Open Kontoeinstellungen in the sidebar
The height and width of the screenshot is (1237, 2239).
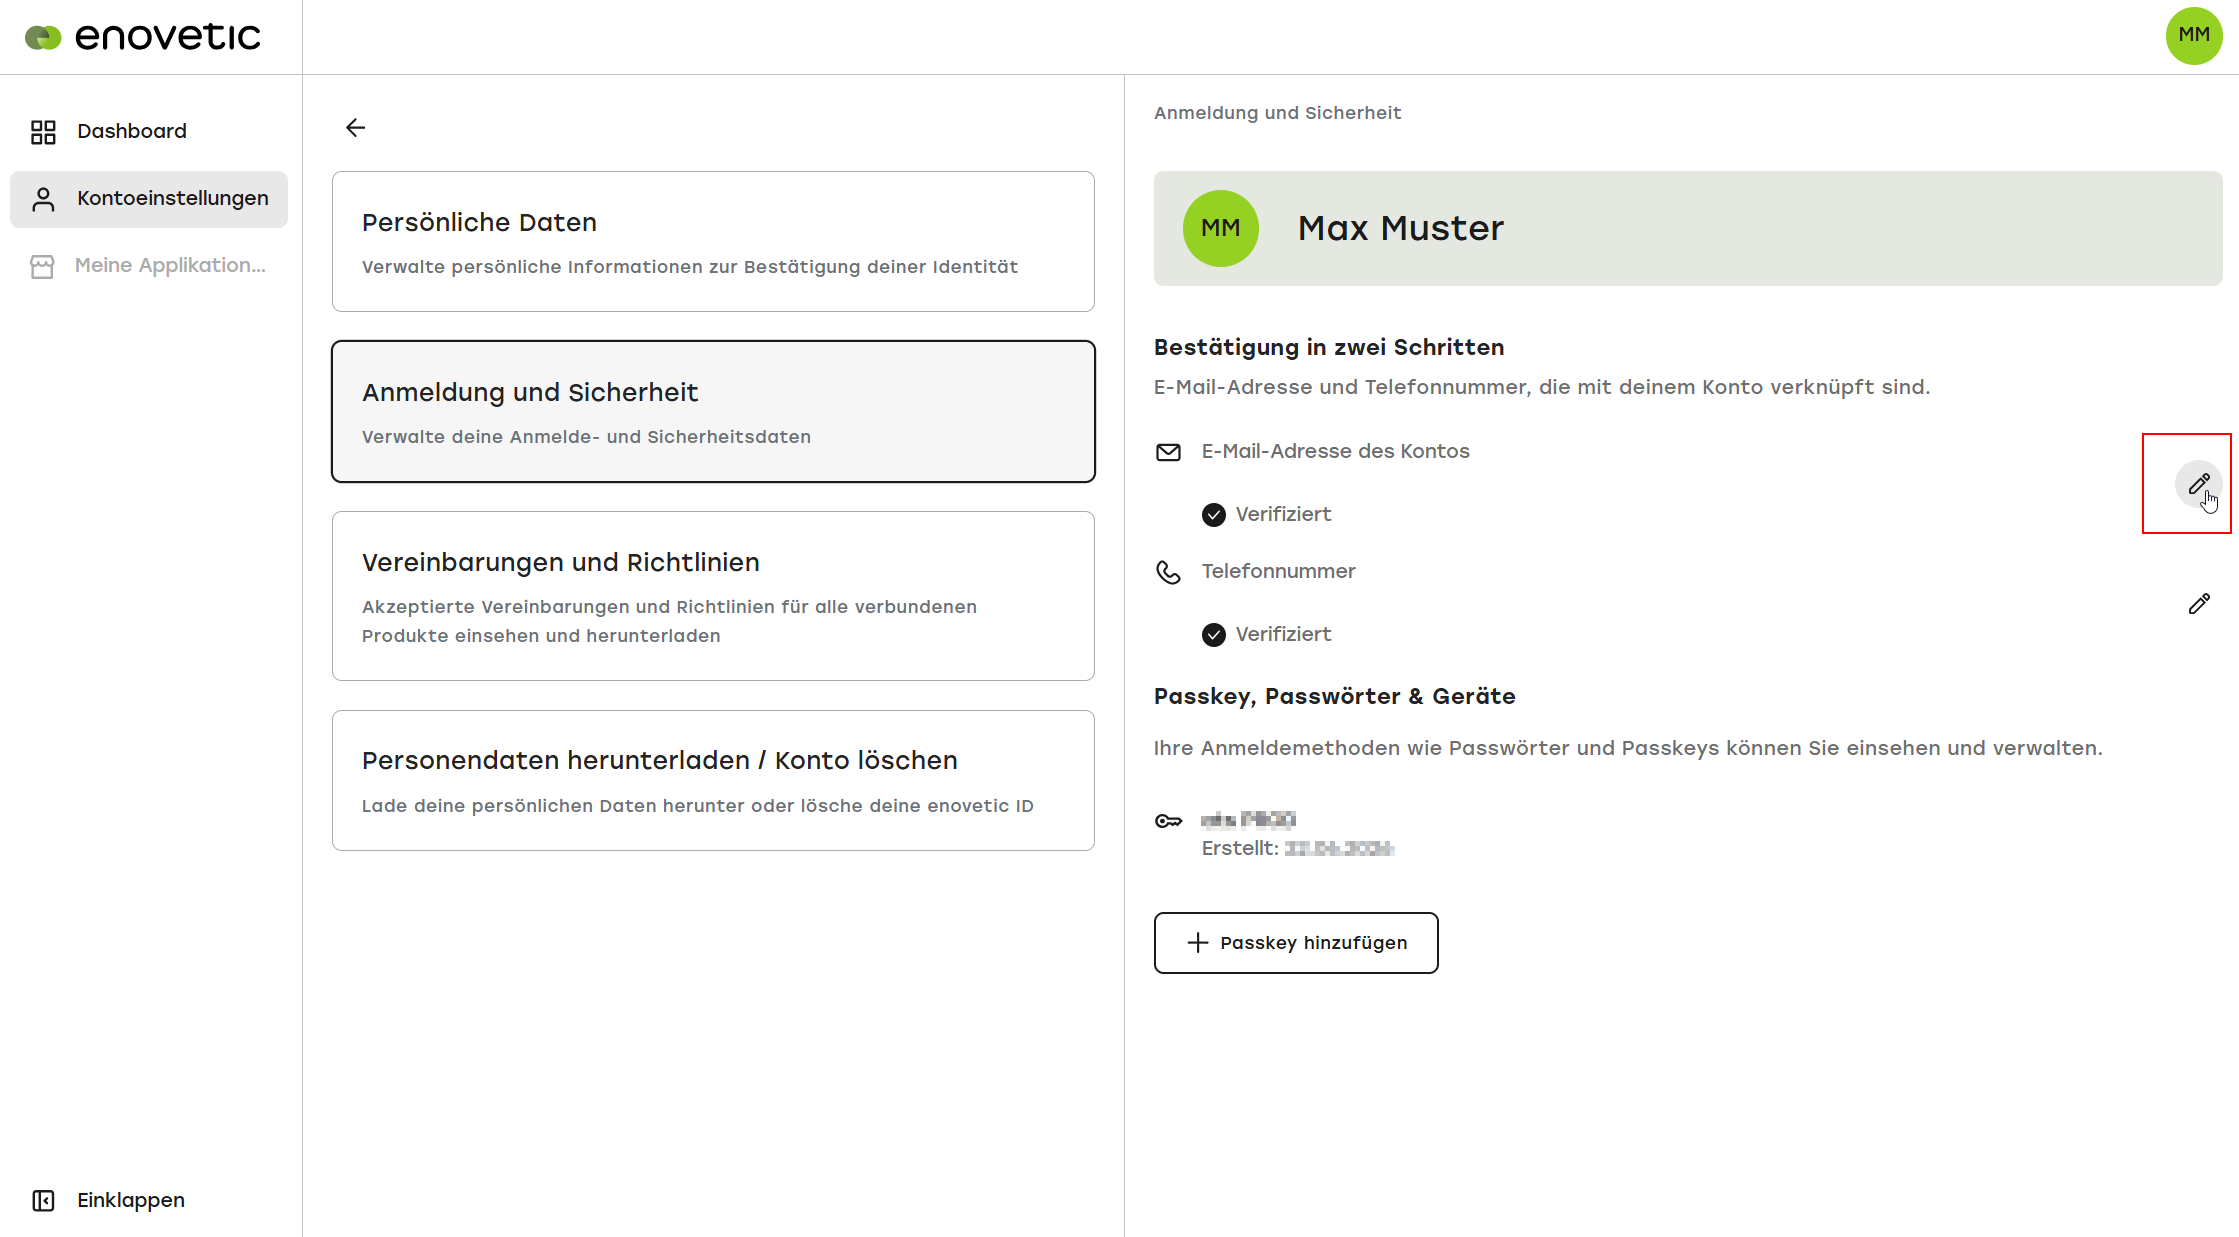tap(149, 199)
